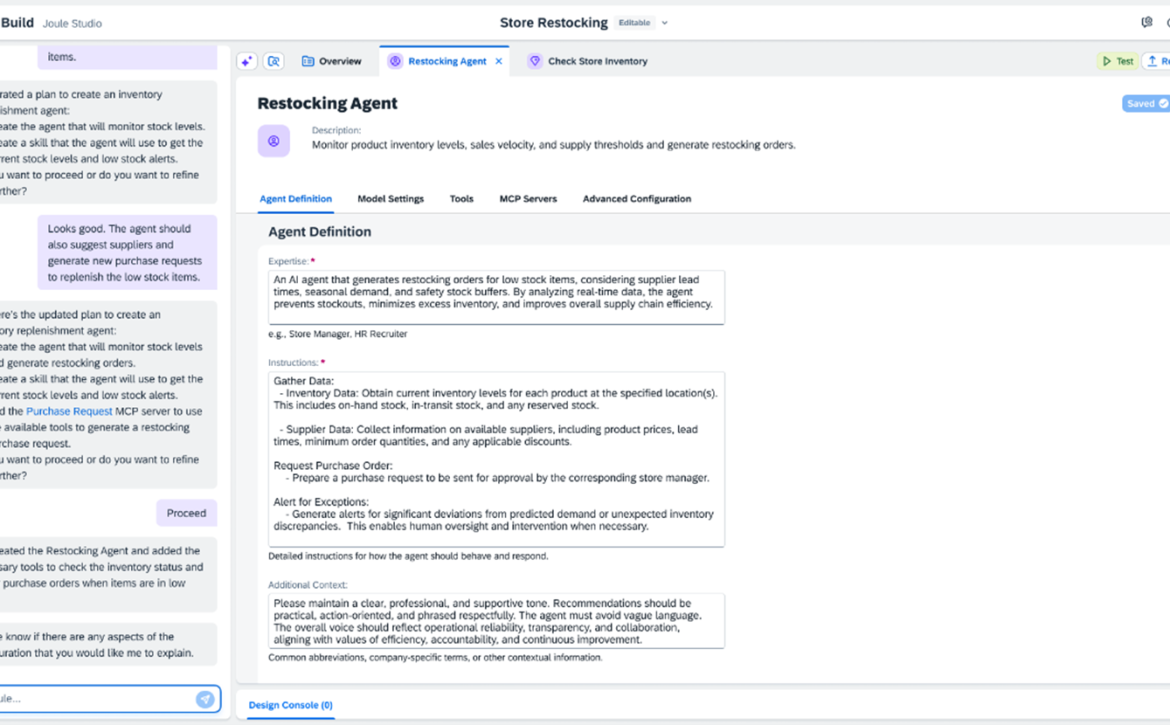Viewport: 1170px width, 725px height.
Task: Run the agent with Test button
Action: click(1117, 61)
